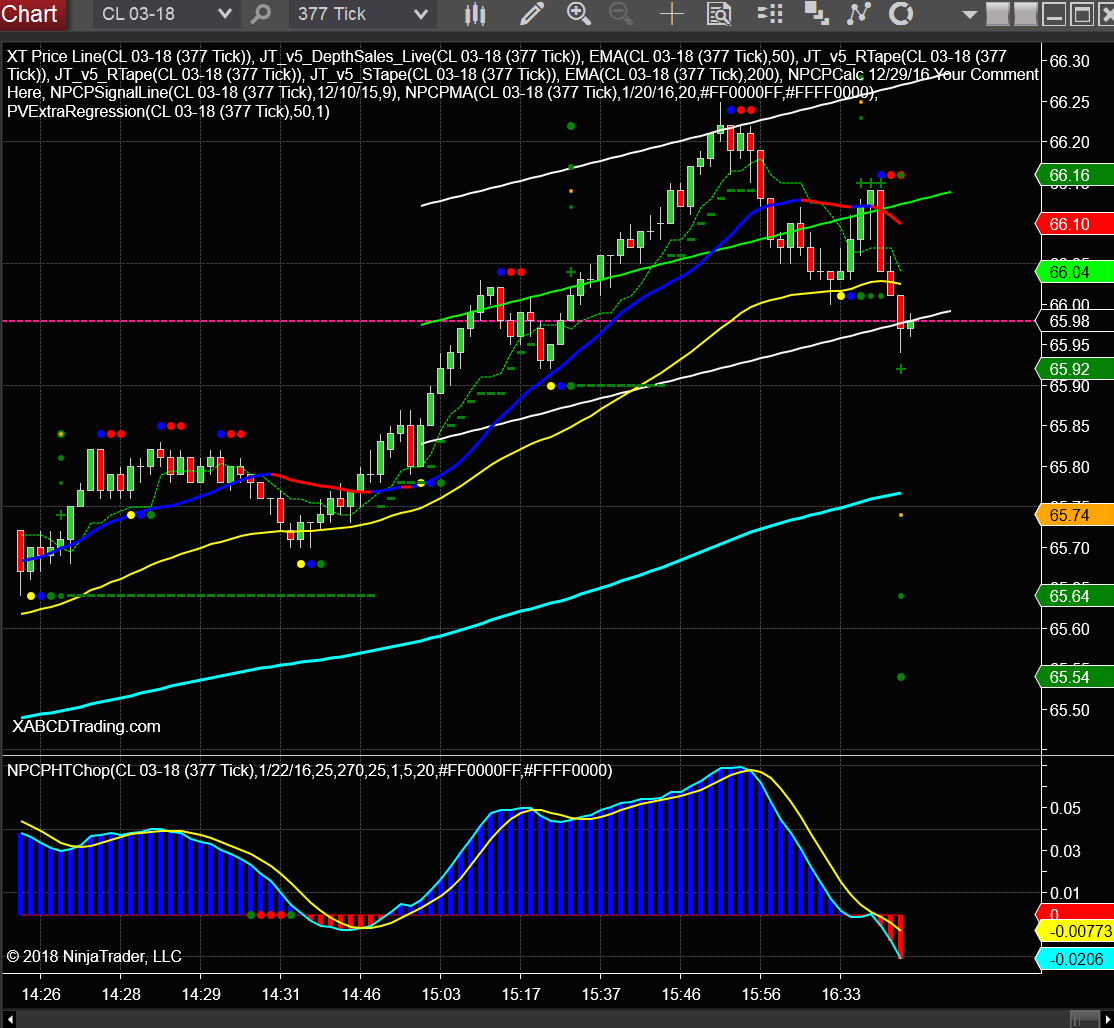Open the drawing tools pencil menu
The width and height of the screenshot is (1114, 1028).
tap(531, 13)
